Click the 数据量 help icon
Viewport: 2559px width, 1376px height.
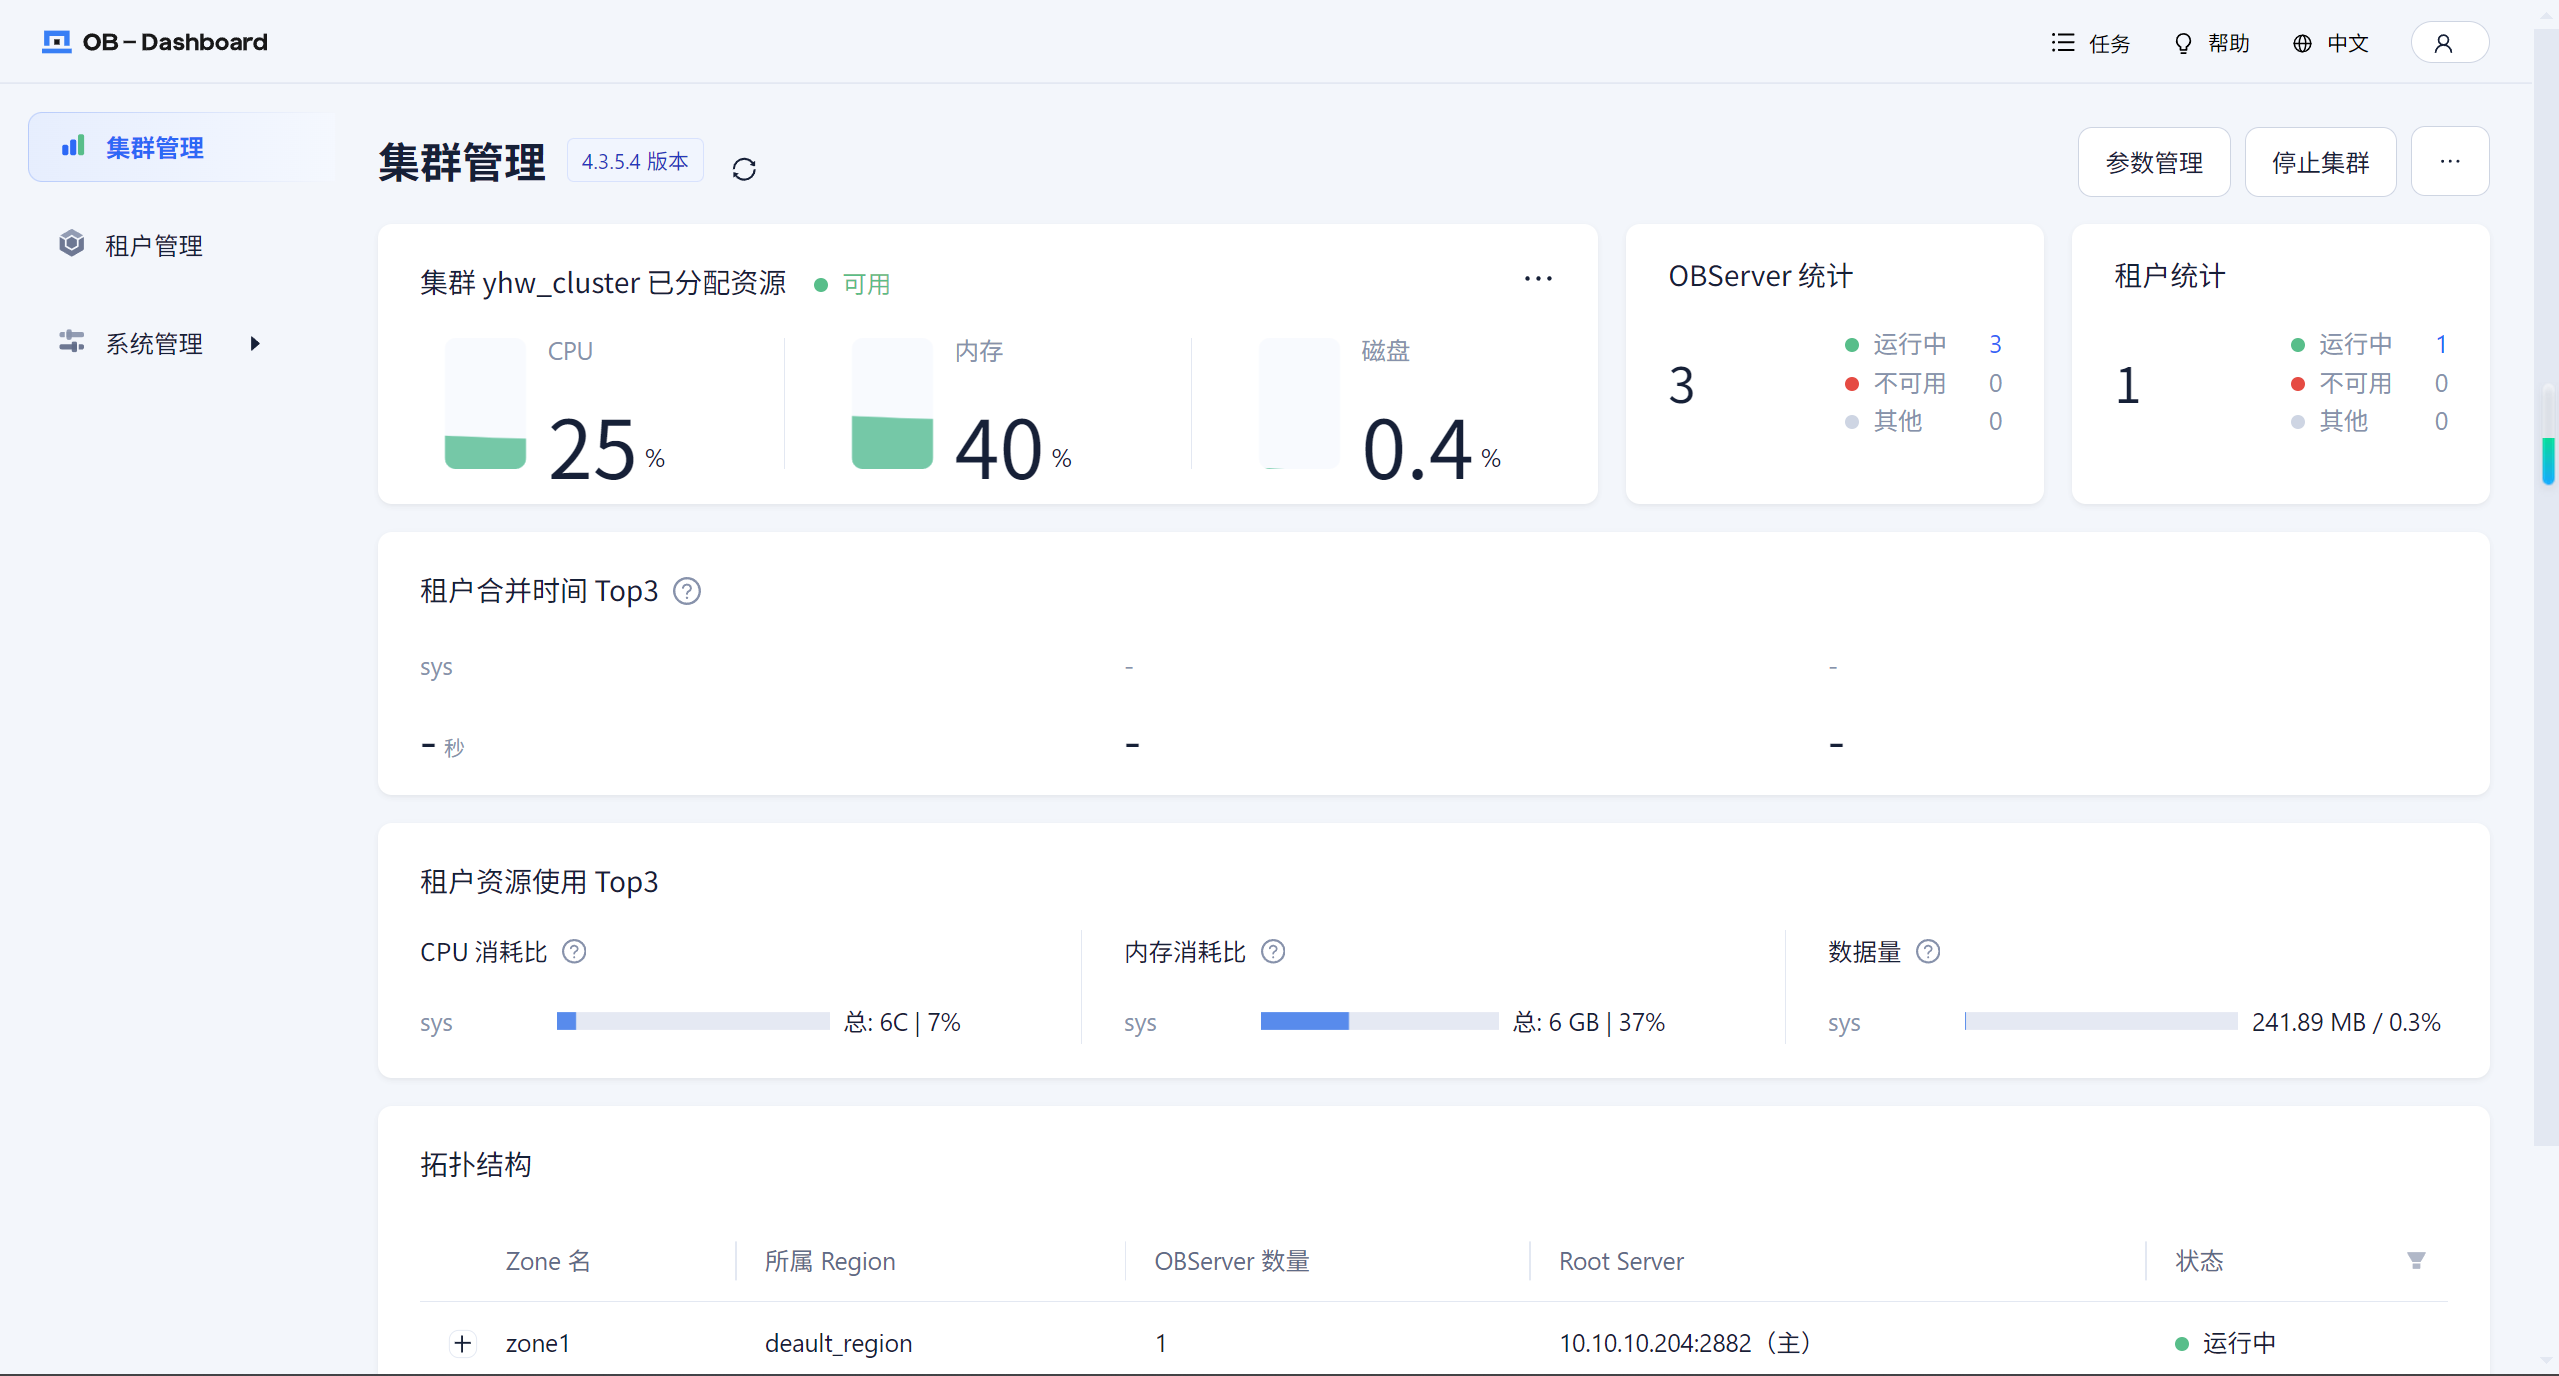point(1928,951)
